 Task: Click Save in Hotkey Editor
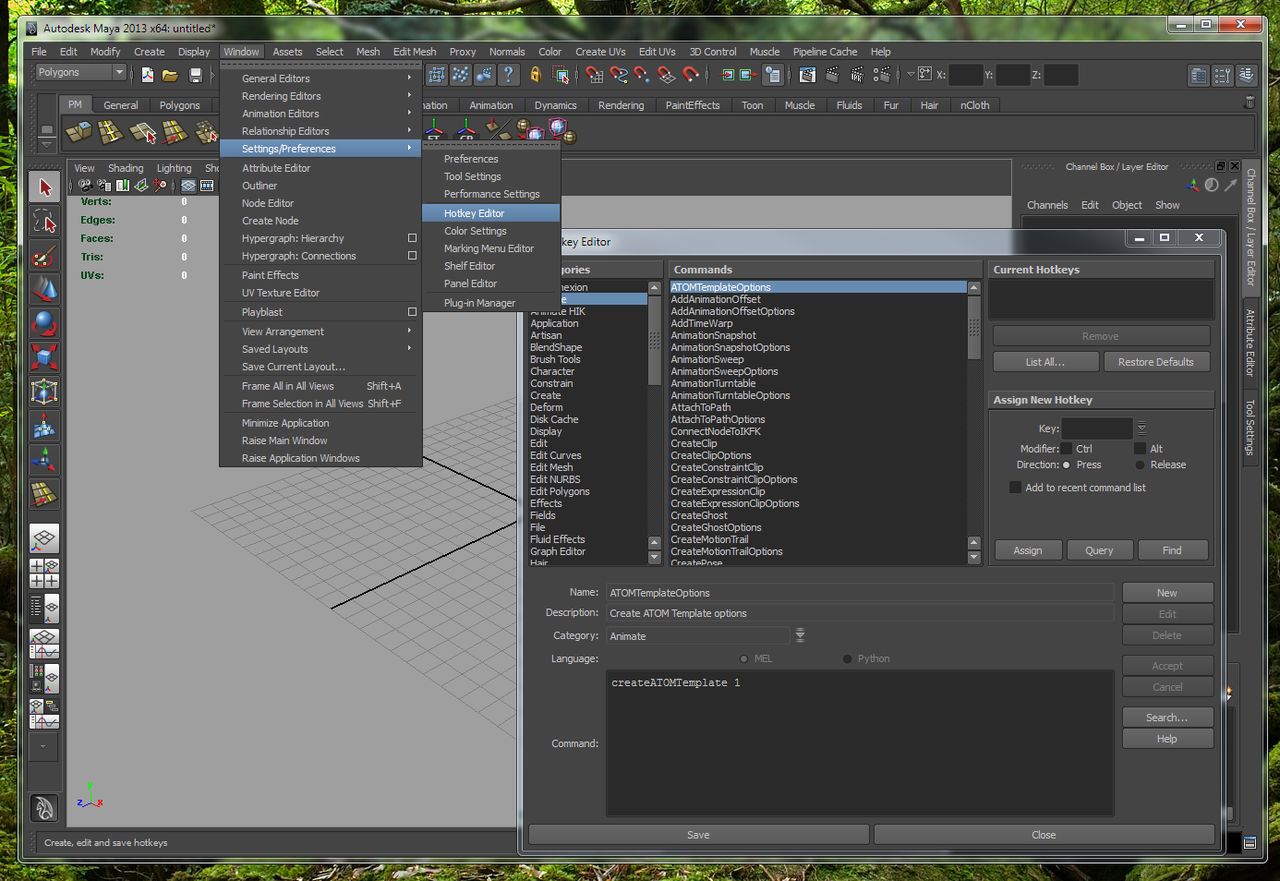pyautogui.click(x=698, y=835)
